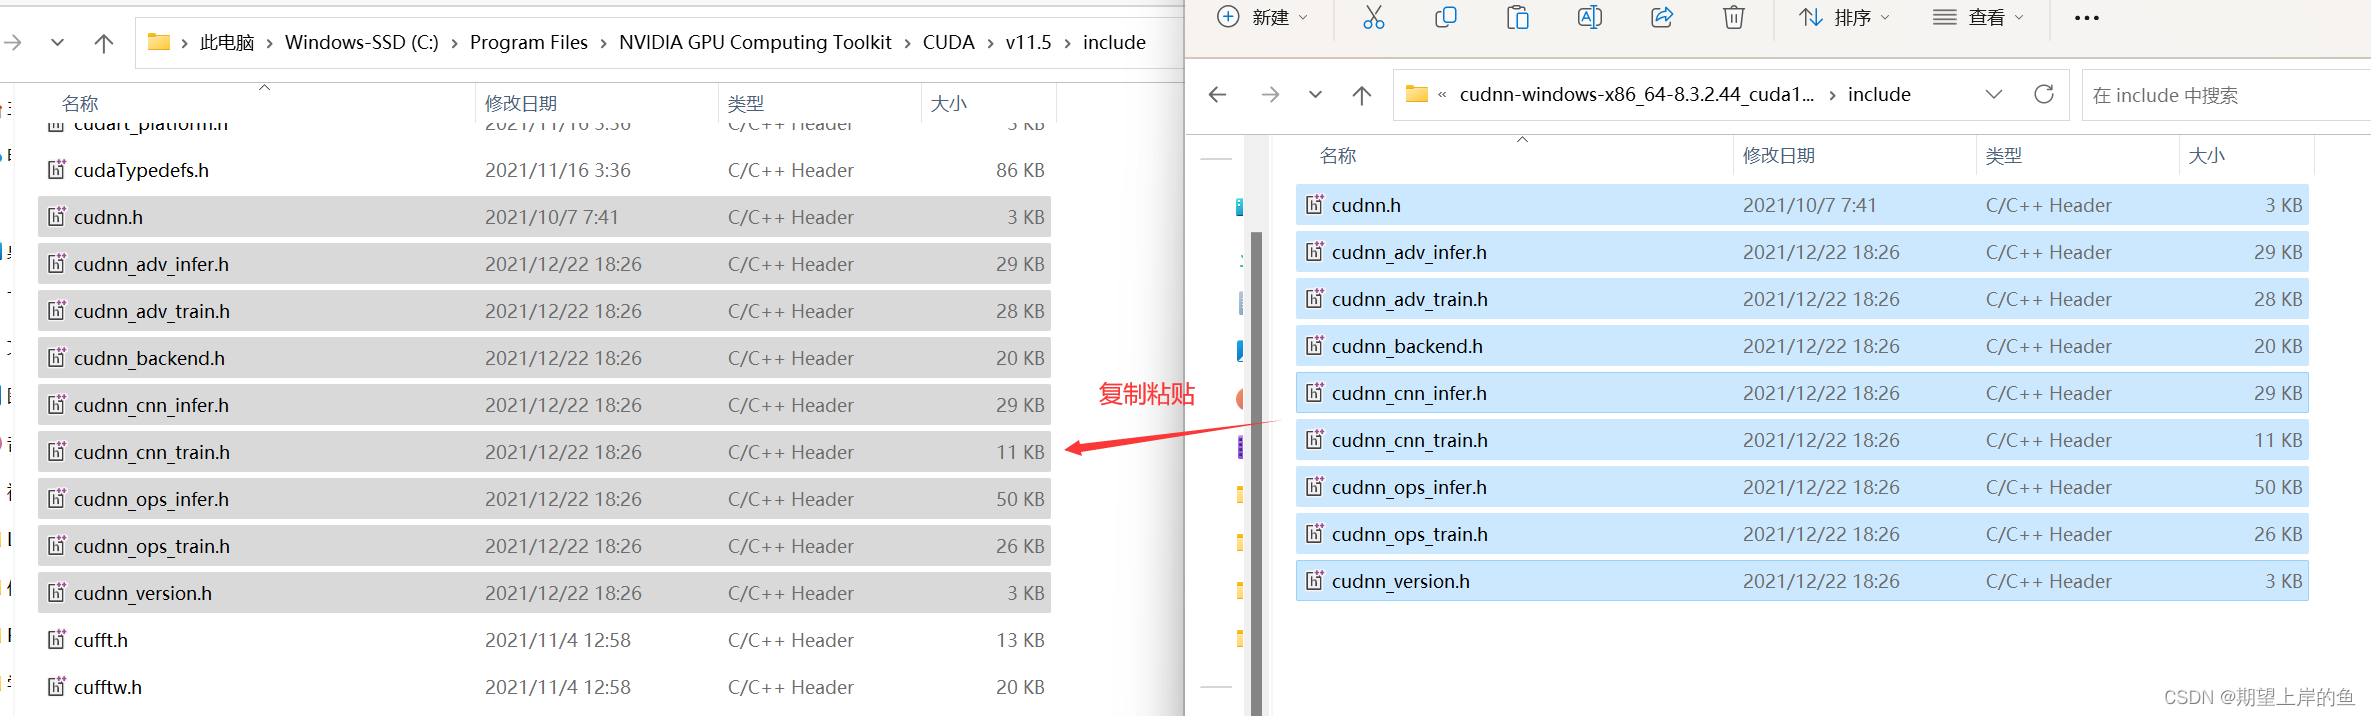Click the 在 include 中搜索 search box
Viewport: 2371px width, 716px height.
tap(2226, 95)
